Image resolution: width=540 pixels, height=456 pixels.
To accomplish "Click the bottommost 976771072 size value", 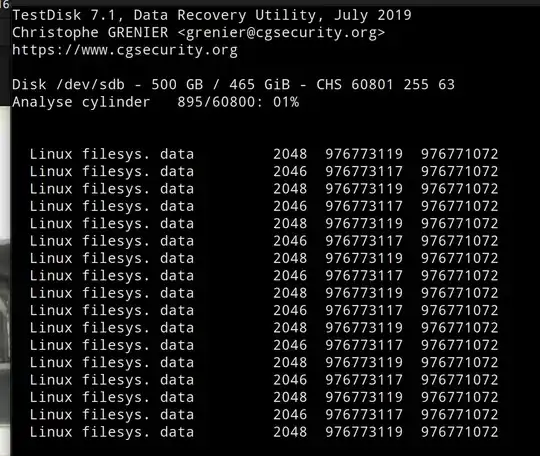I will click(x=459, y=432).
